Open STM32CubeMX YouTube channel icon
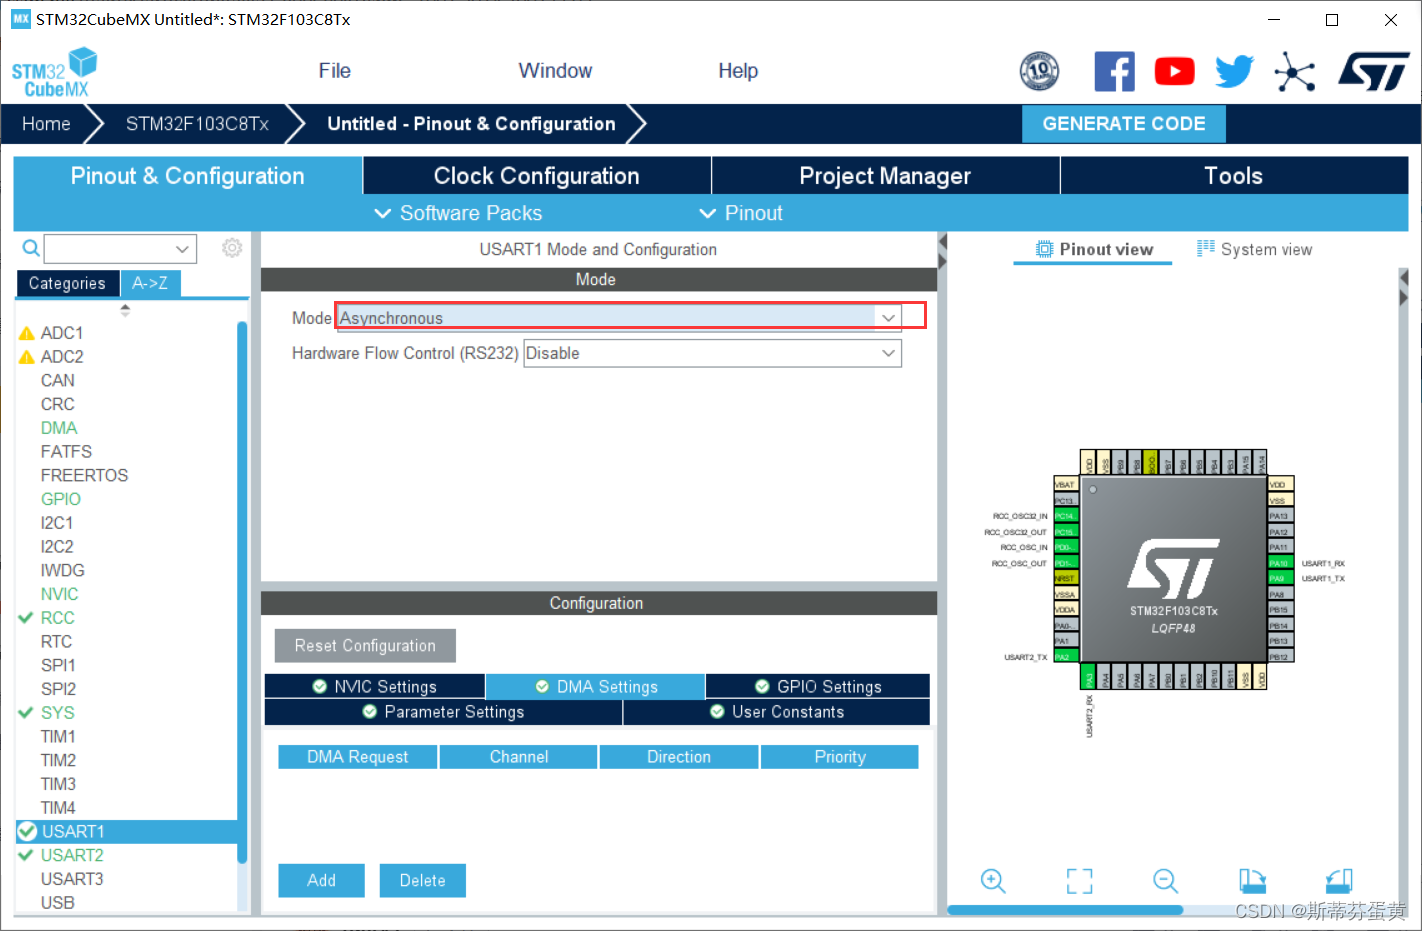This screenshot has height=931, width=1422. pyautogui.click(x=1174, y=71)
